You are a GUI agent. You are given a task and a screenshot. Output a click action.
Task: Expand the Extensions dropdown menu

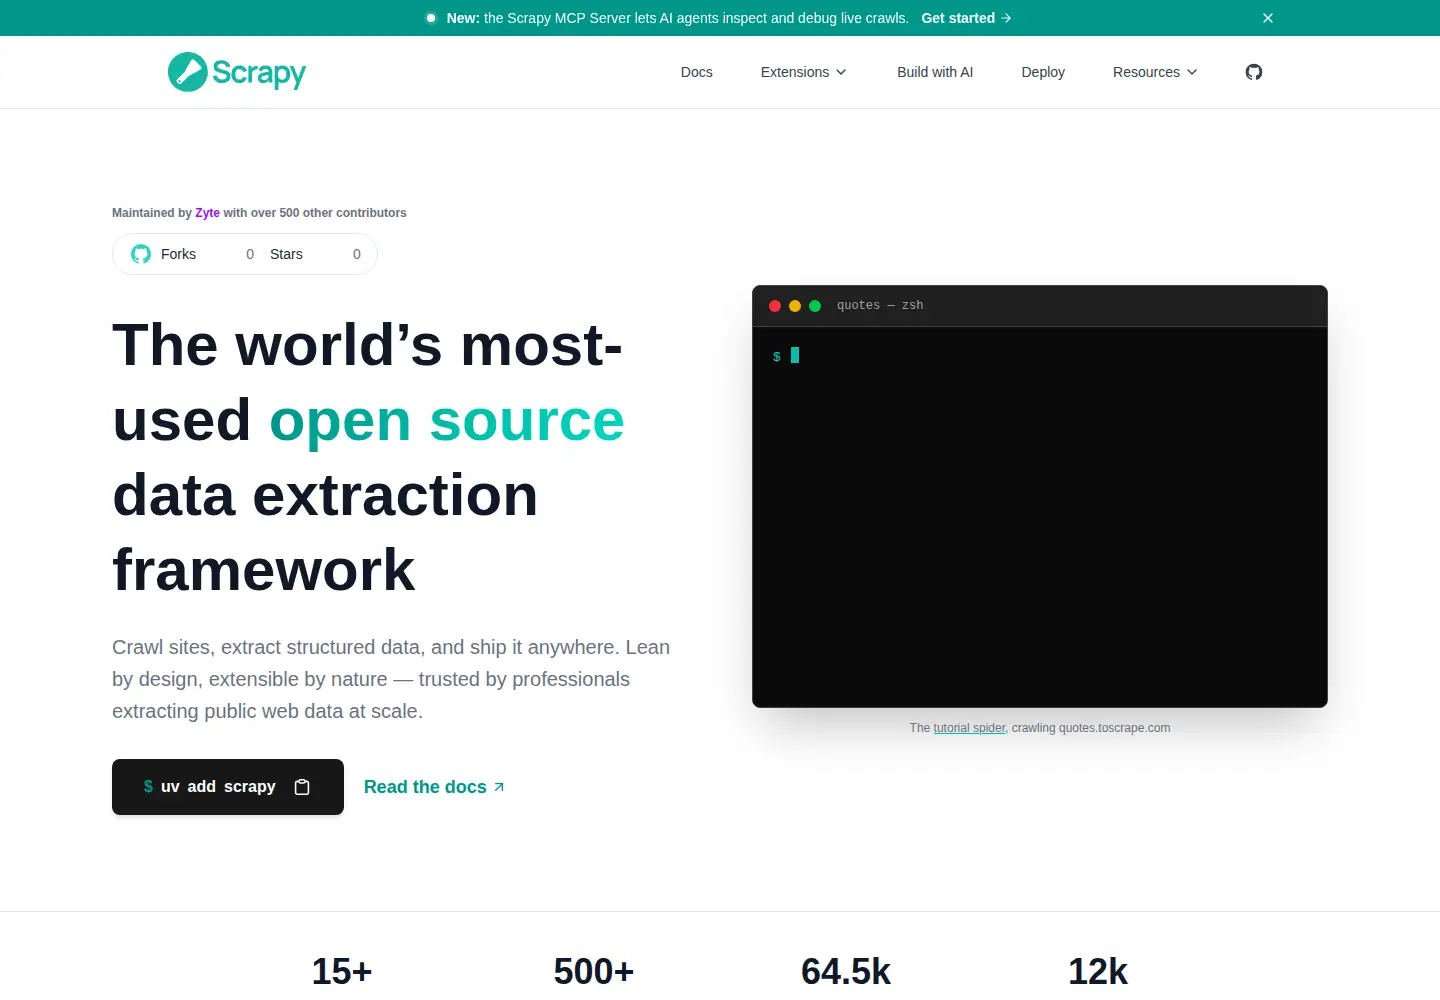click(x=804, y=72)
